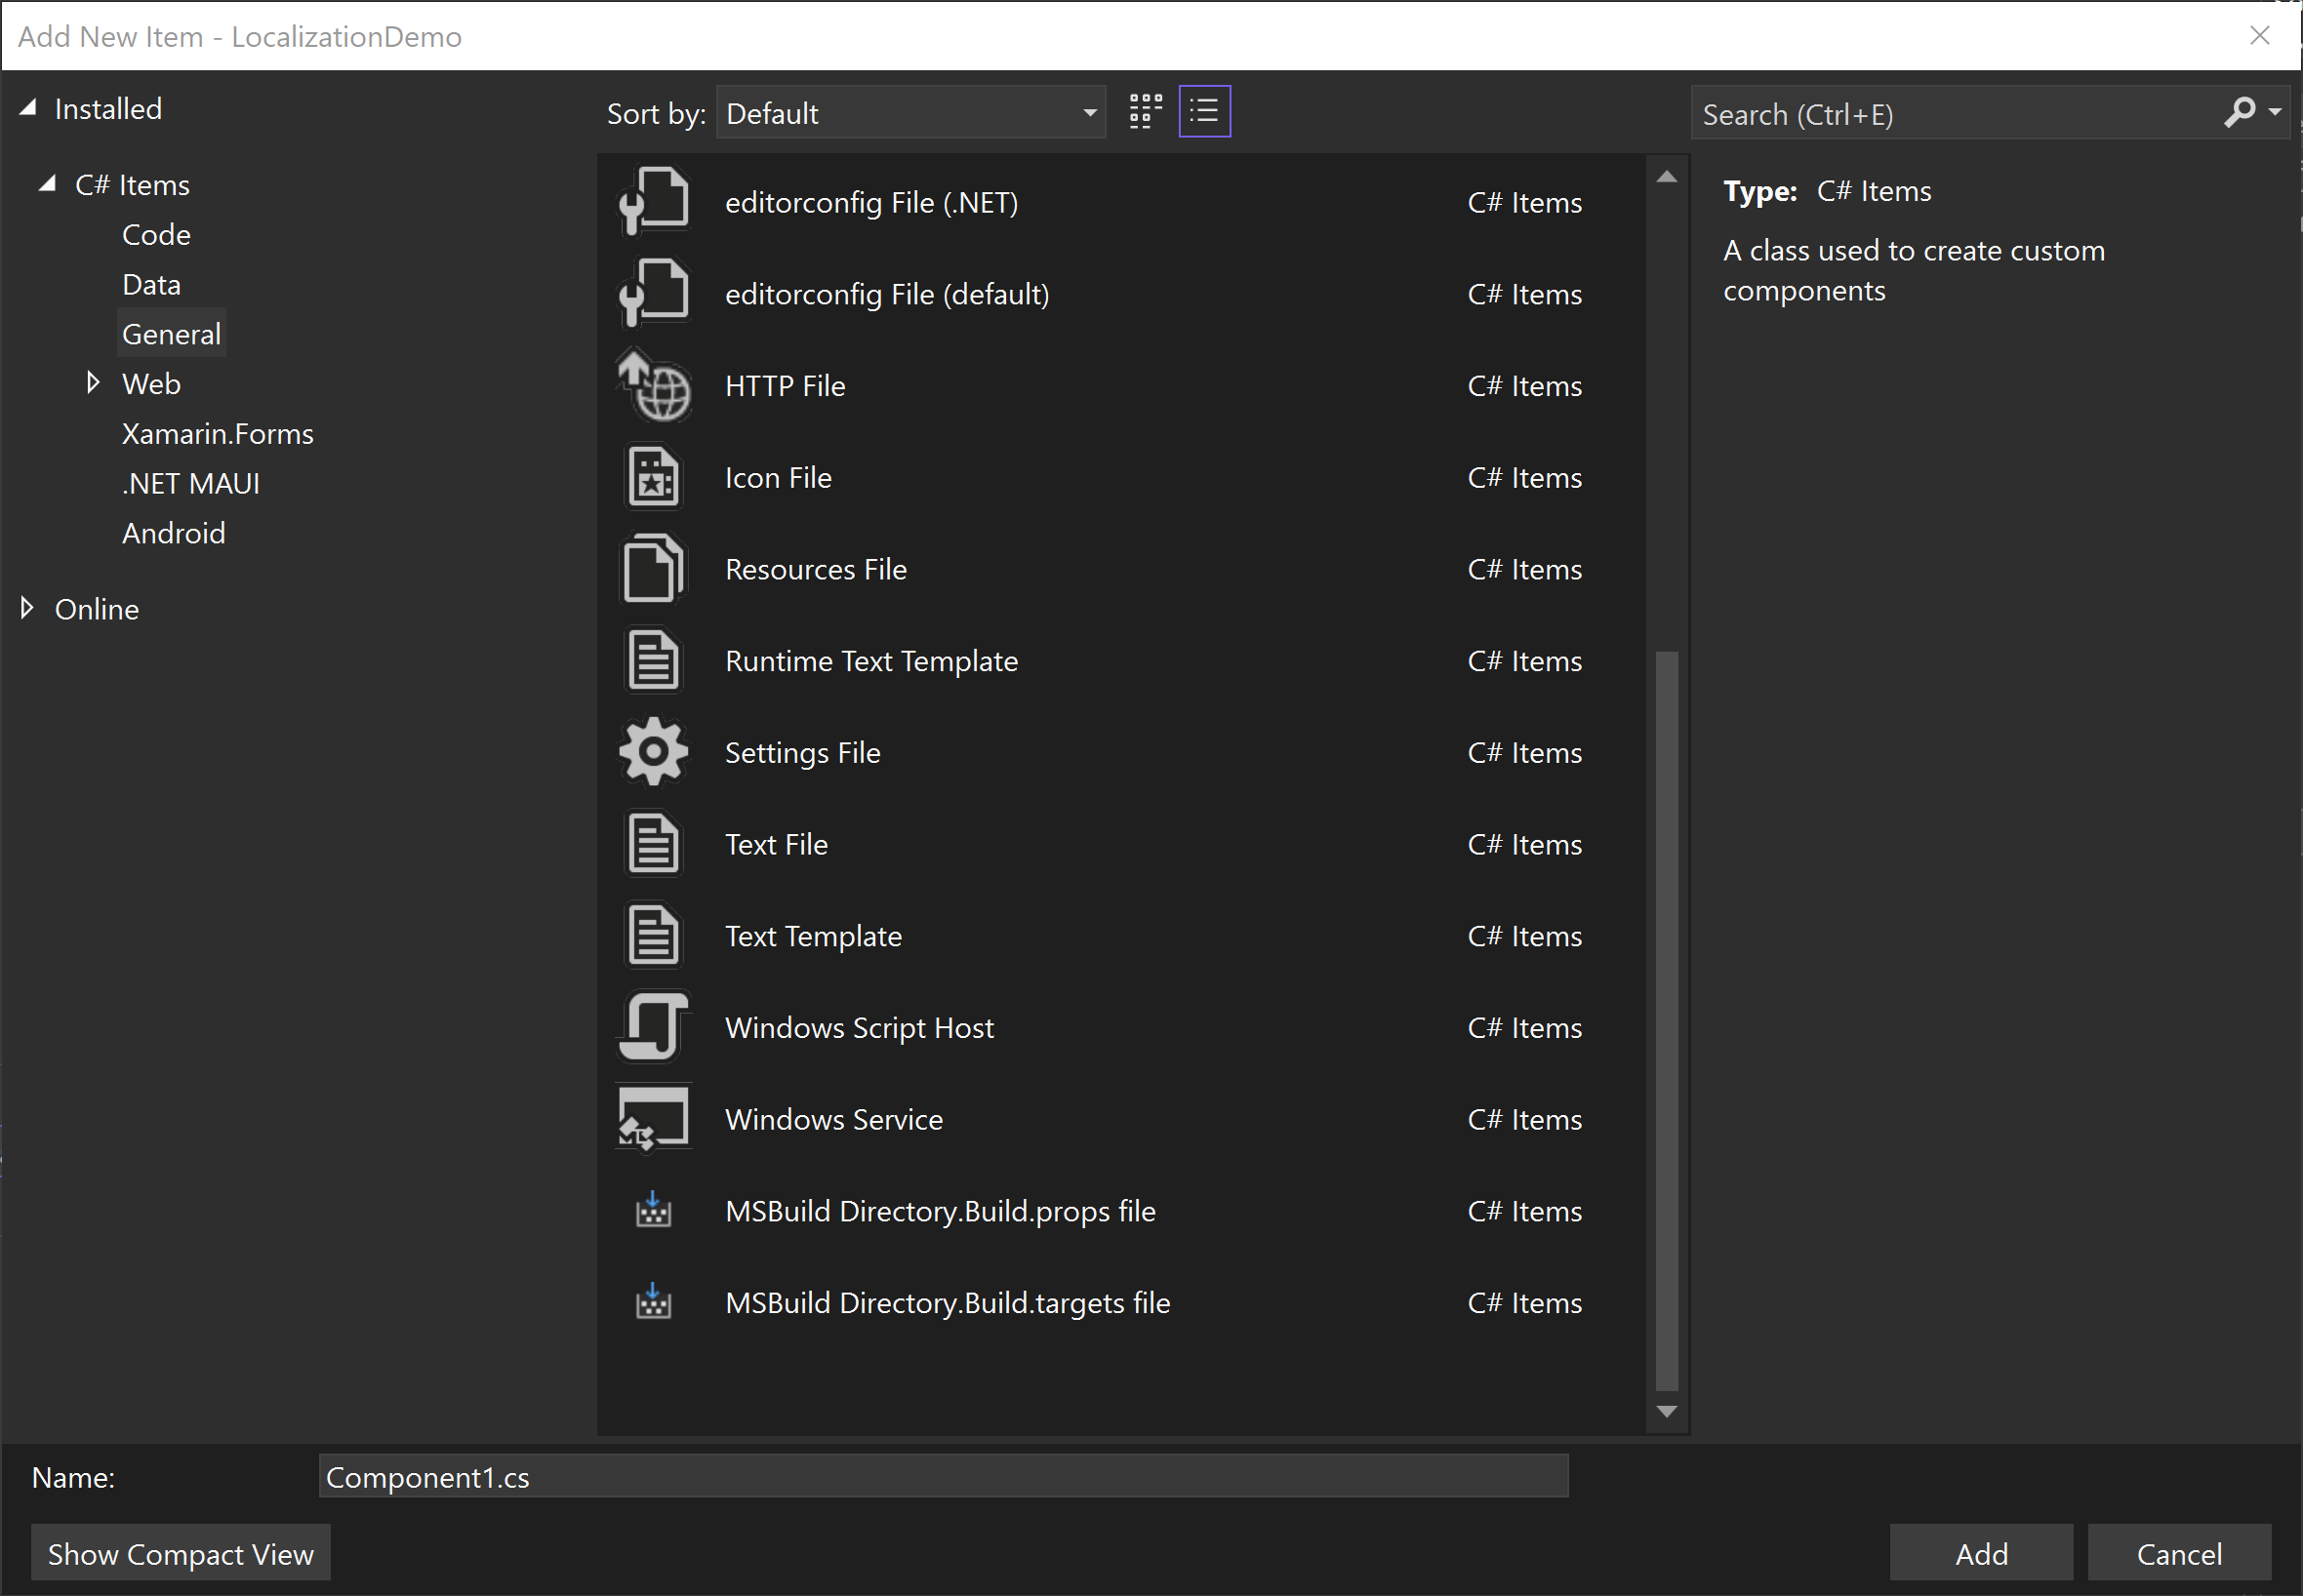This screenshot has width=2303, height=1596.
Task: Select the Windows Service template icon
Action: click(653, 1118)
